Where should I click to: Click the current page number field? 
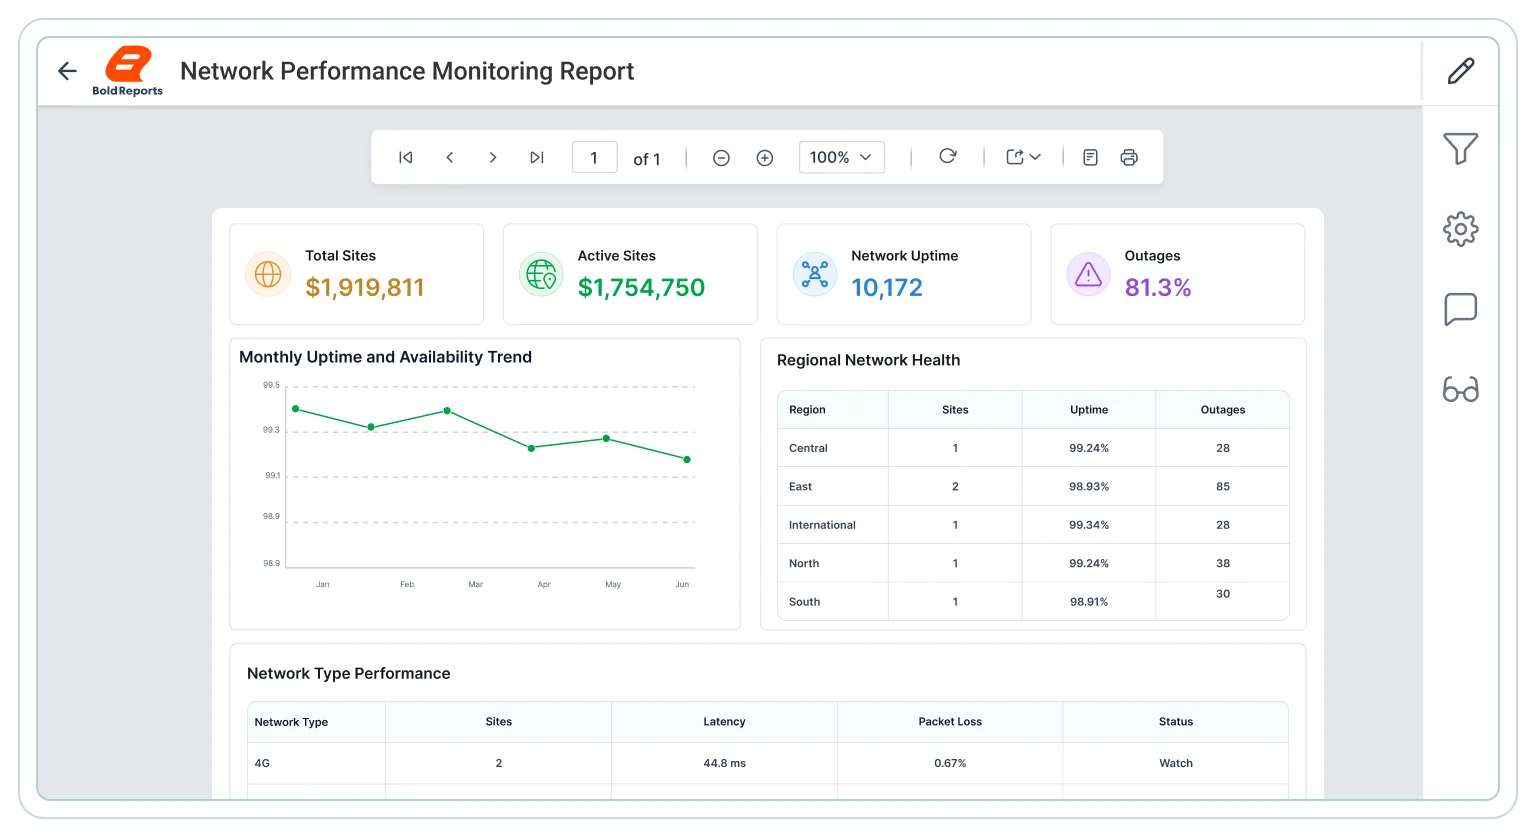coord(594,157)
